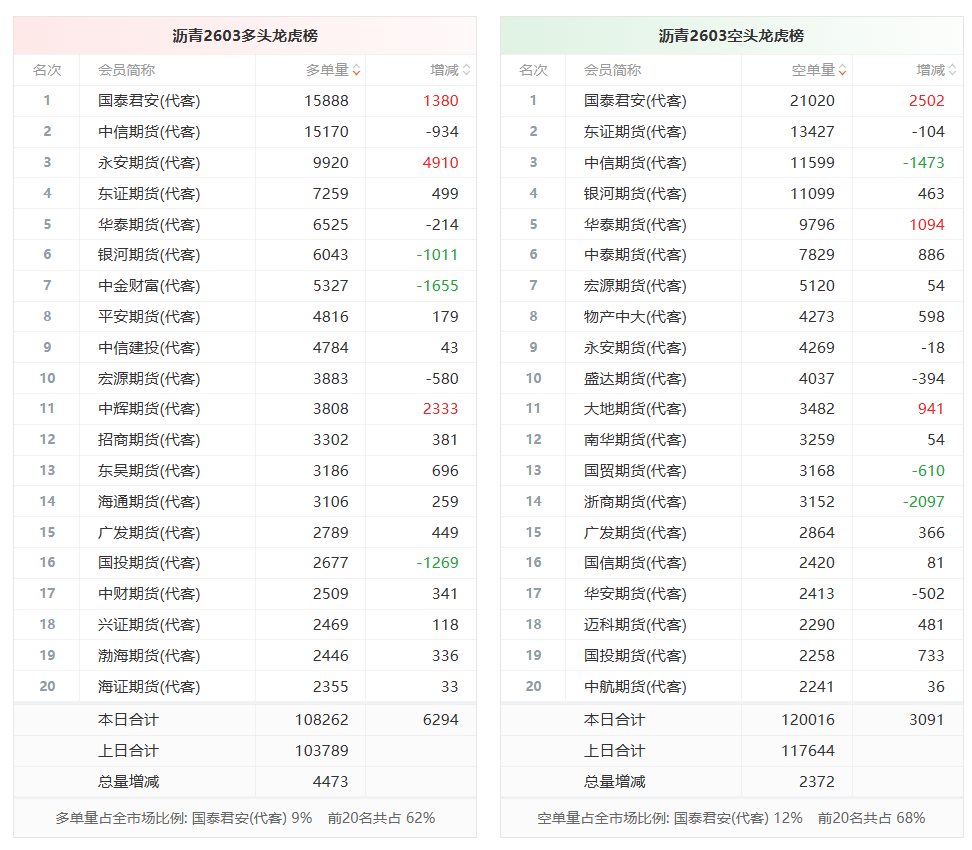Select 华泰期货(代客) in long table rank 5
This screenshot has height=850, width=972.
(x=149, y=224)
